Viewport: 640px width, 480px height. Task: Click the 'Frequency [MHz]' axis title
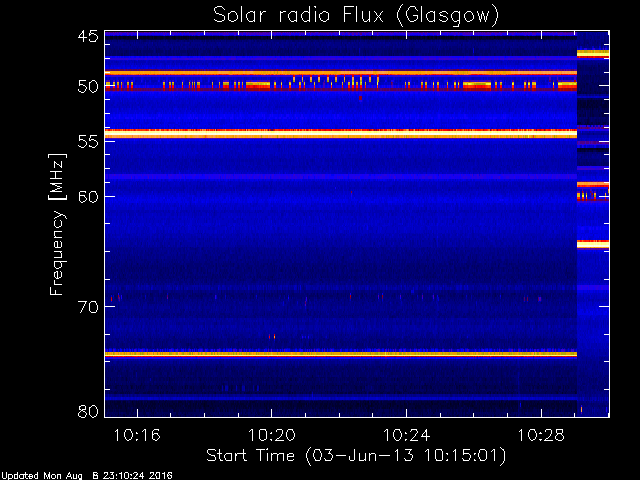(x=57, y=224)
